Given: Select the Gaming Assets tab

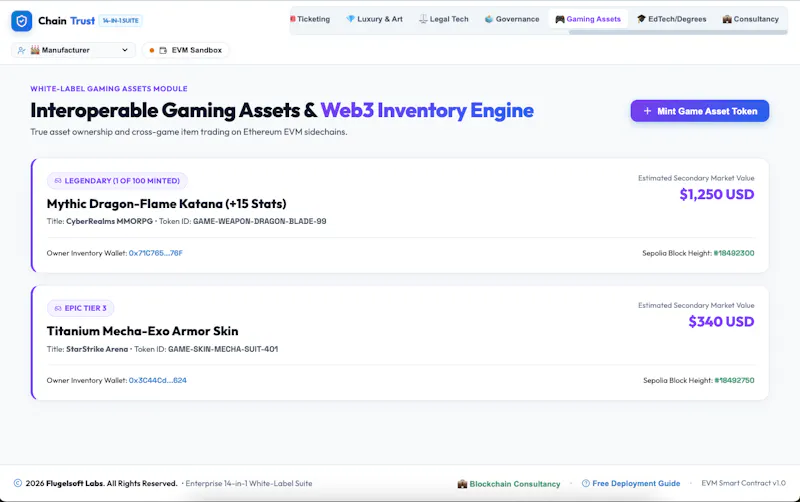Looking at the screenshot, I should tap(588, 19).
